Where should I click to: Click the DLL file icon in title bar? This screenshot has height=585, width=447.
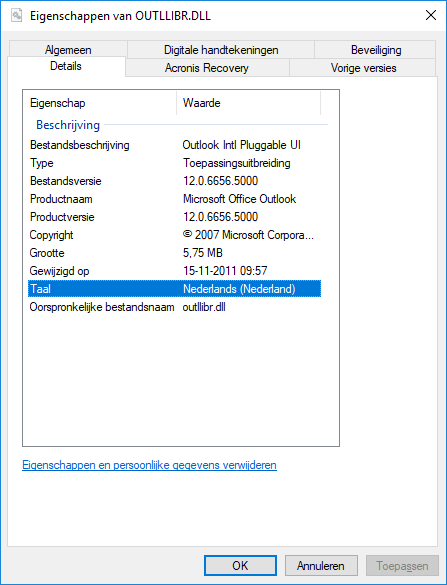pyautogui.click(x=16, y=16)
